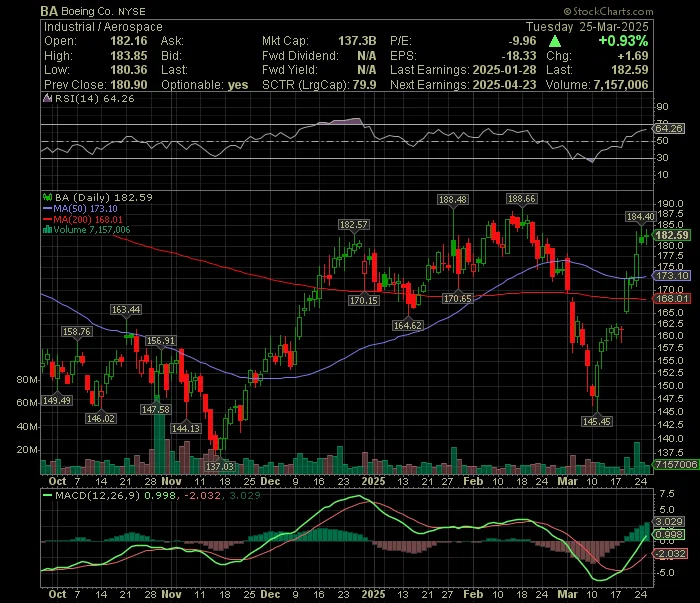Click the MA(200) 168.01 legend text

[88, 219]
